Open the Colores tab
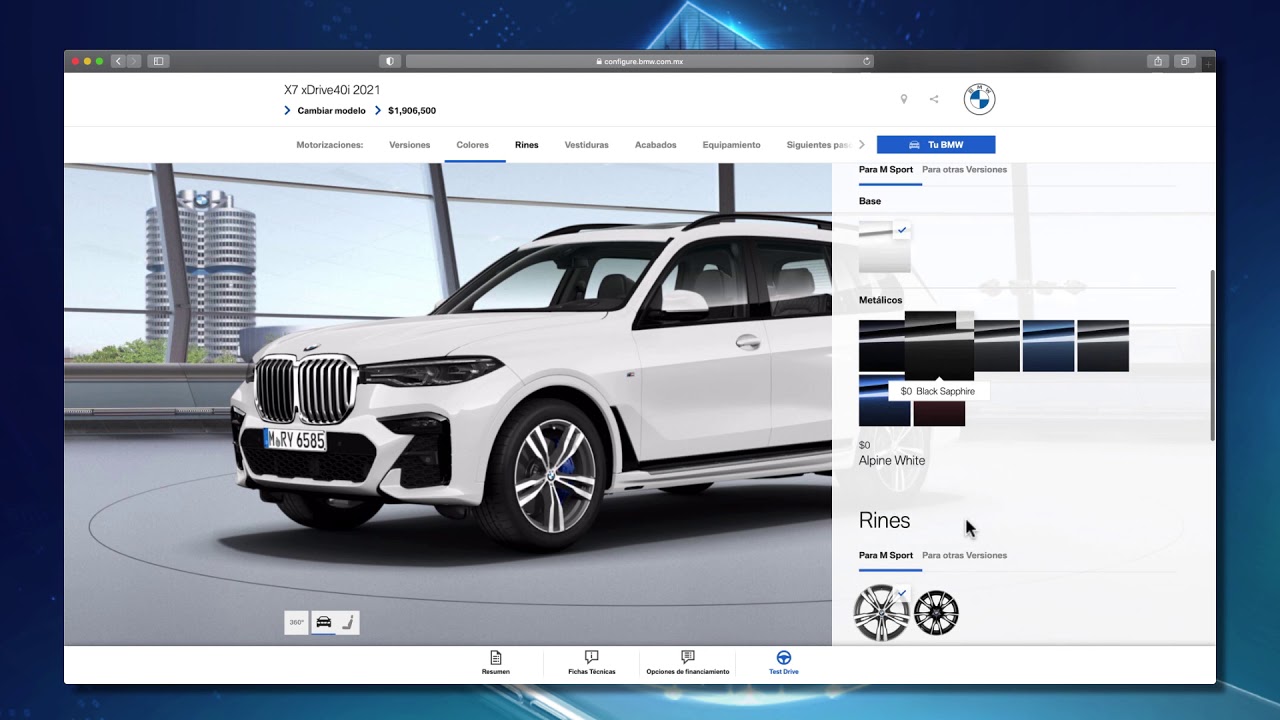 click(473, 145)
